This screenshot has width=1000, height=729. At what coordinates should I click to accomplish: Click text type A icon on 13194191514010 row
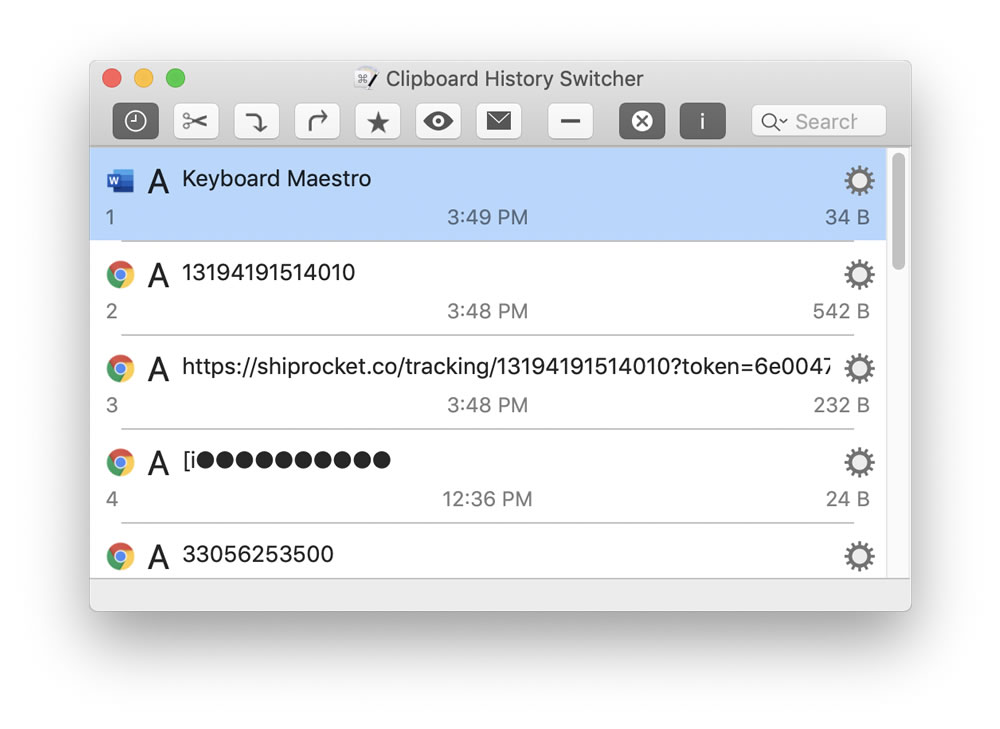pos(159,276)
